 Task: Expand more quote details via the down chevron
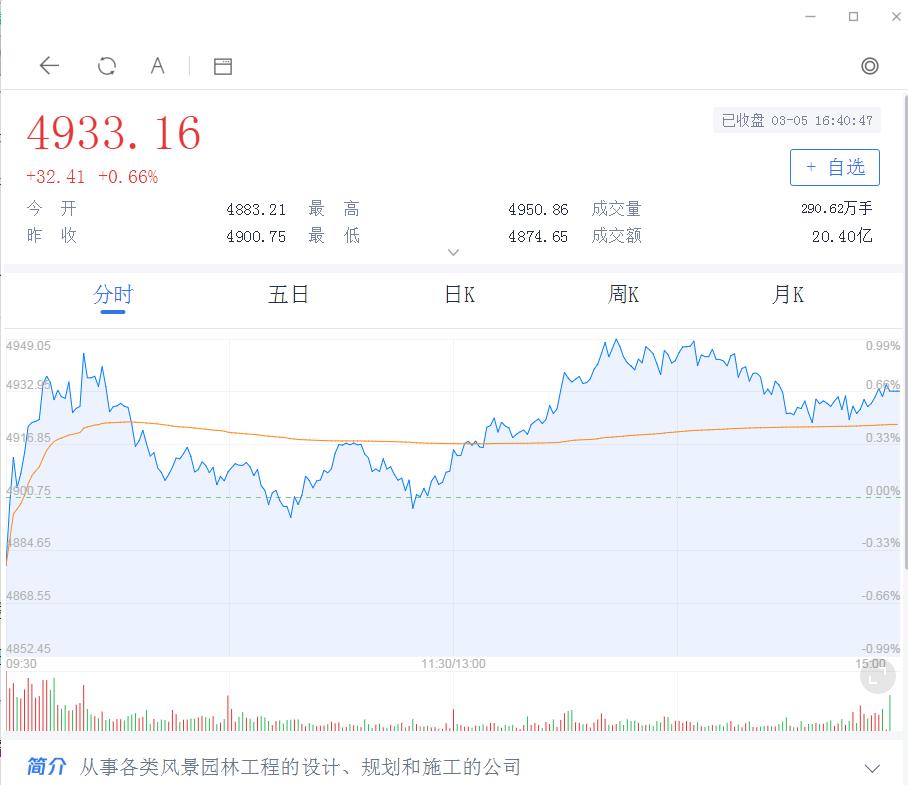[453, 252]
